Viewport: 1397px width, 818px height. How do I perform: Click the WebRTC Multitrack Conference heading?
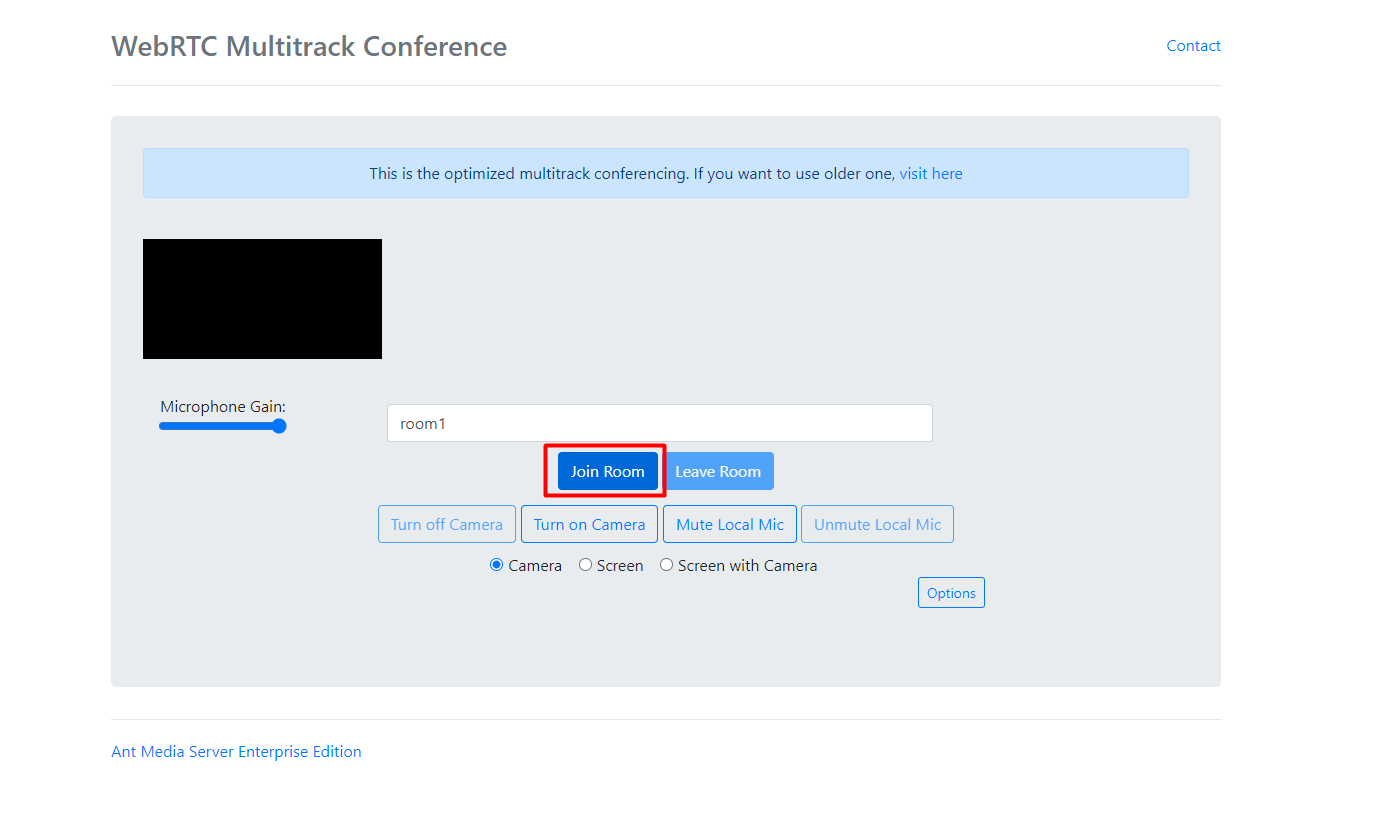(309, 47)
